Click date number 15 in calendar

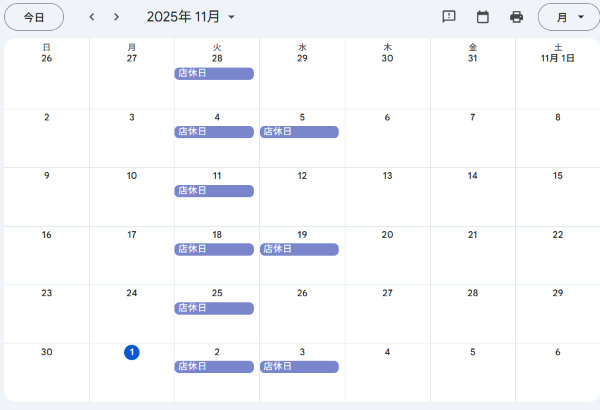point(558,176)
